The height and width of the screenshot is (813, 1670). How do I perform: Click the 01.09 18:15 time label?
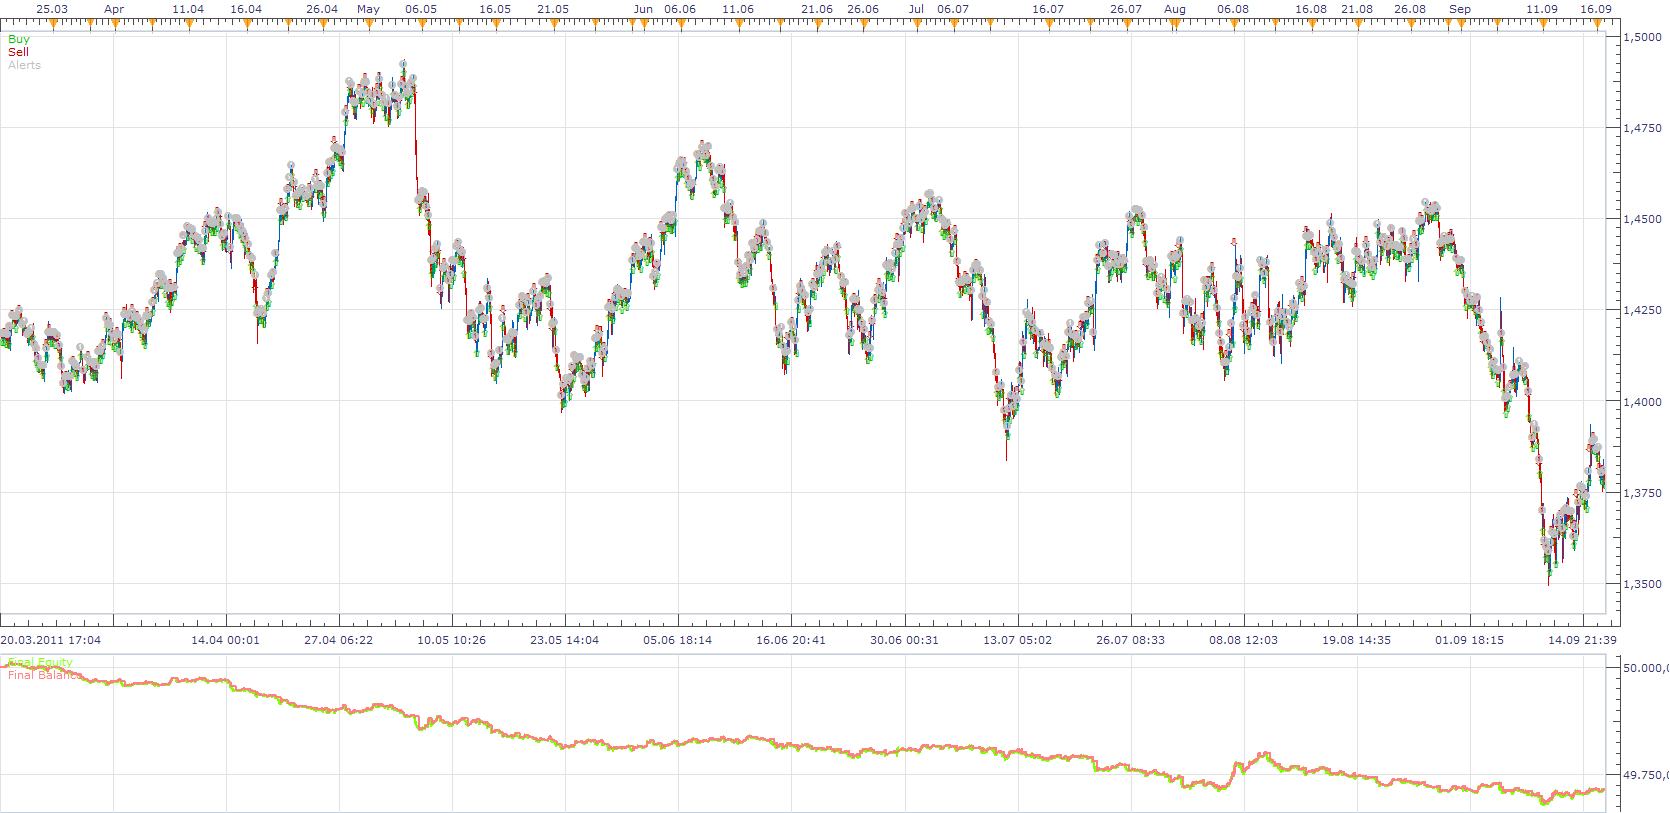coord(1469,640)
